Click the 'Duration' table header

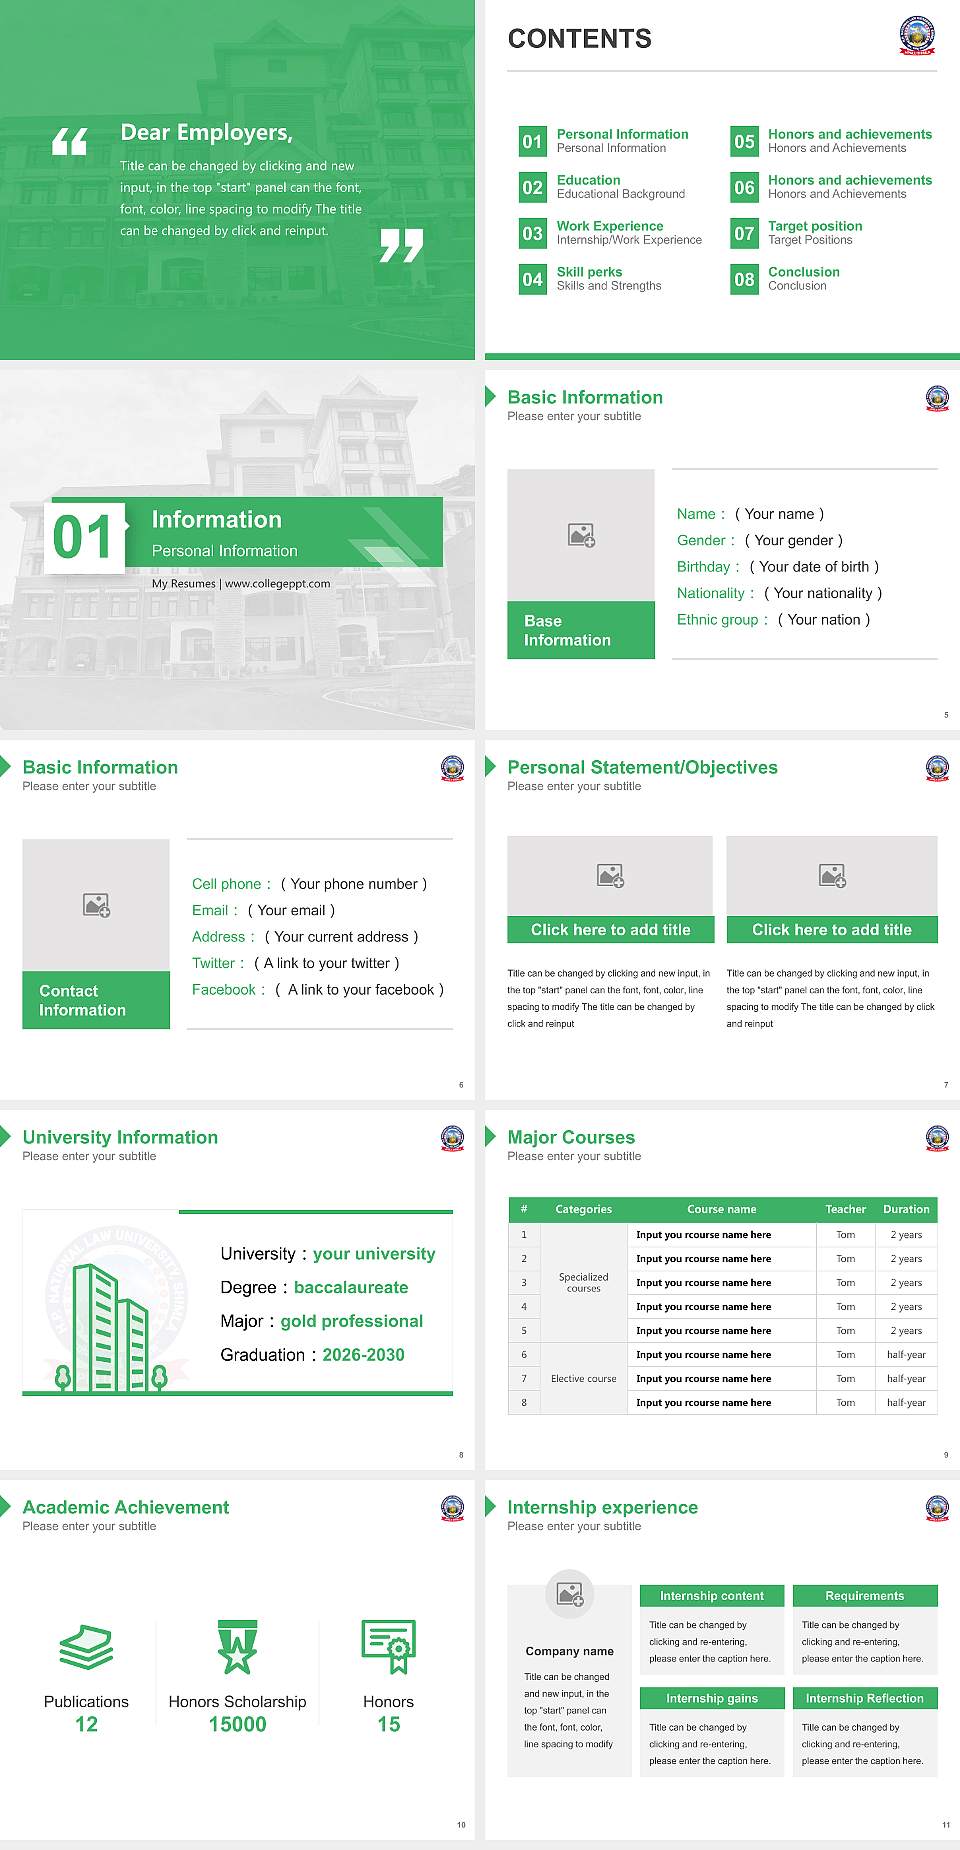pos(906,1209)
